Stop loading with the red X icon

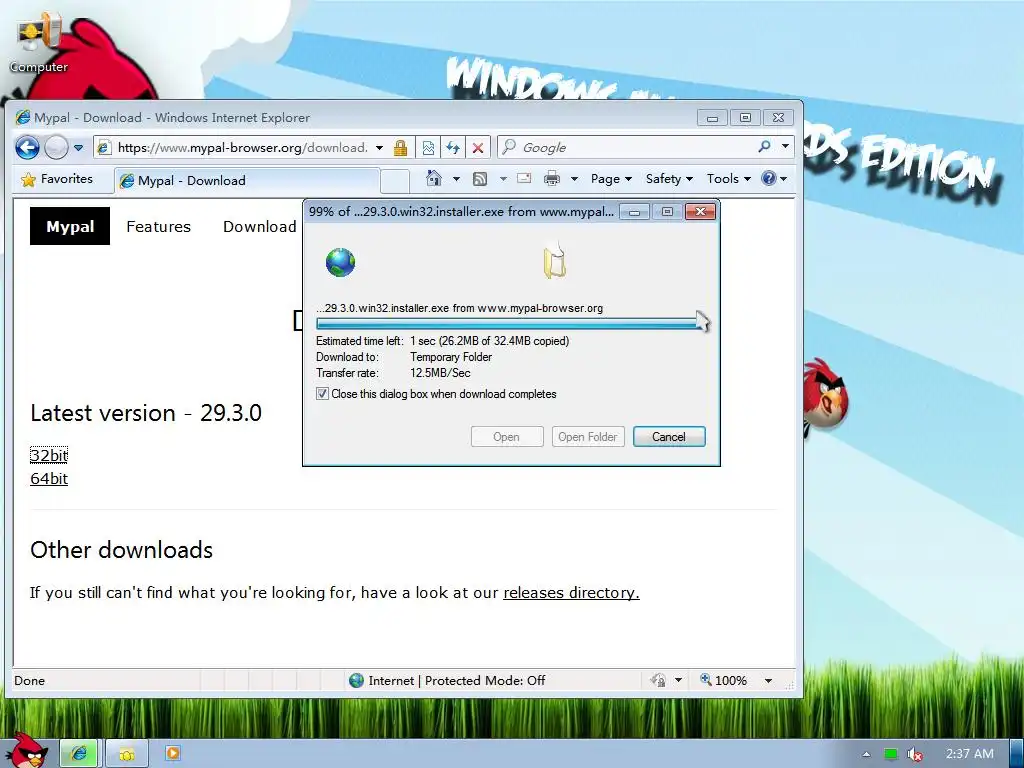[x=478, y=148]
